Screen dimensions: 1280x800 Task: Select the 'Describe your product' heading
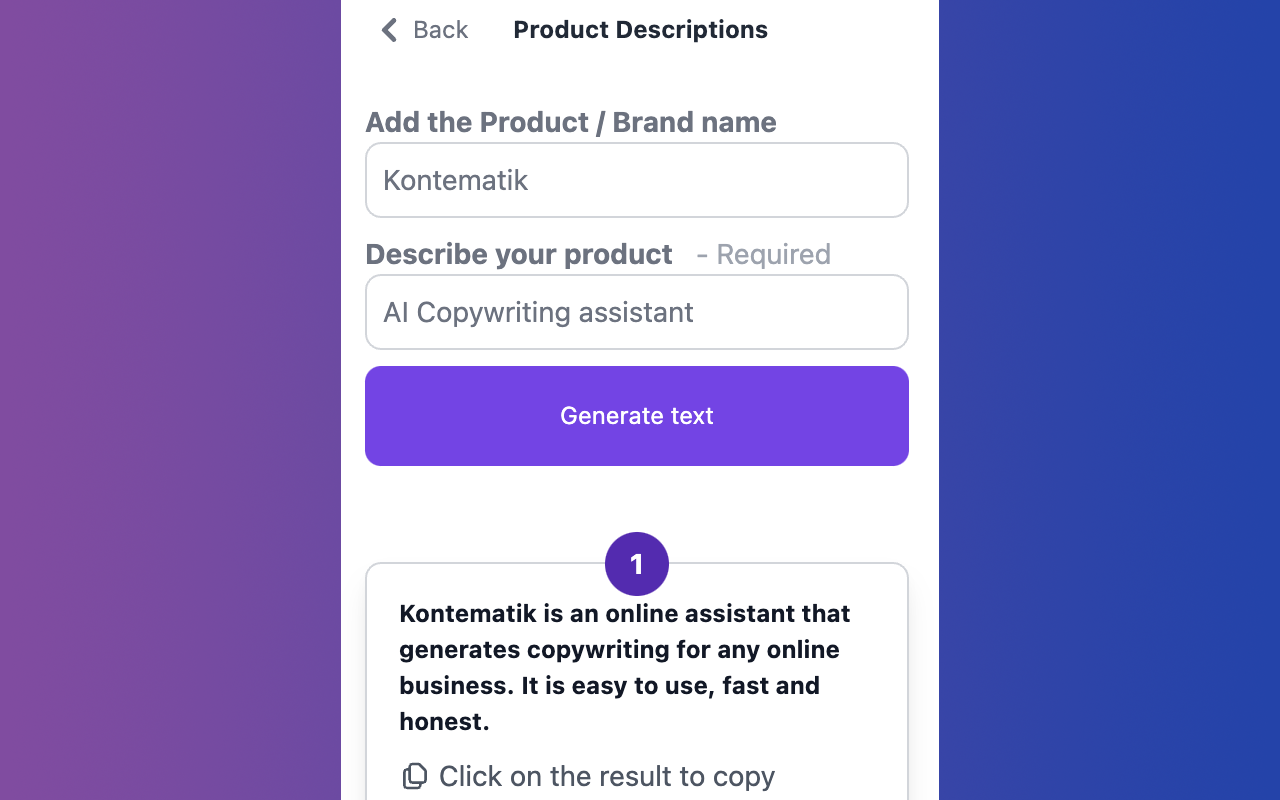point(519,254)
